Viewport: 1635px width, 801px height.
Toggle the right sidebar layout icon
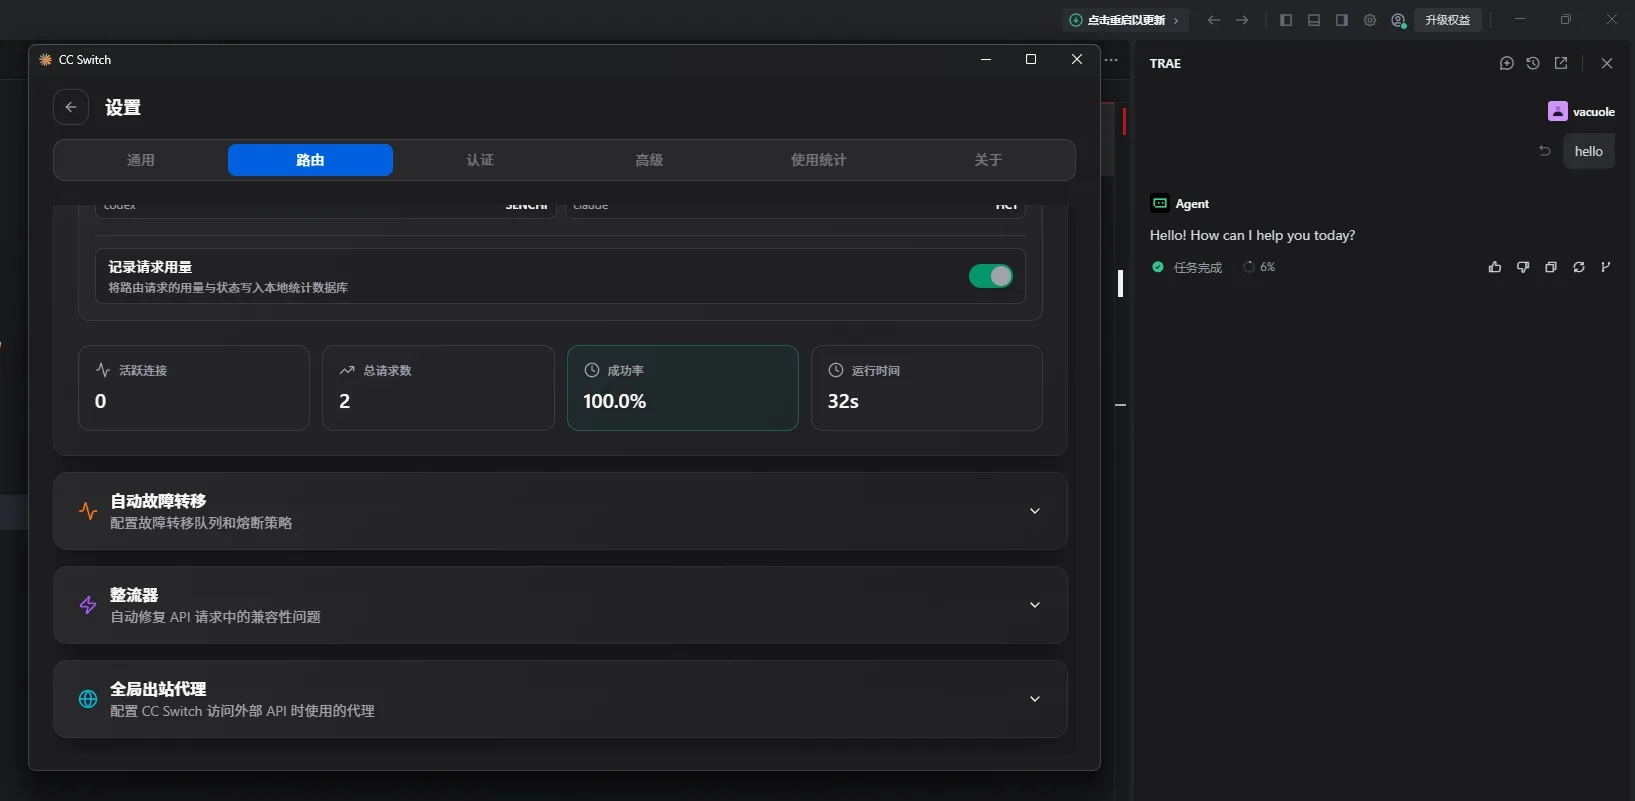[1342, 20]
